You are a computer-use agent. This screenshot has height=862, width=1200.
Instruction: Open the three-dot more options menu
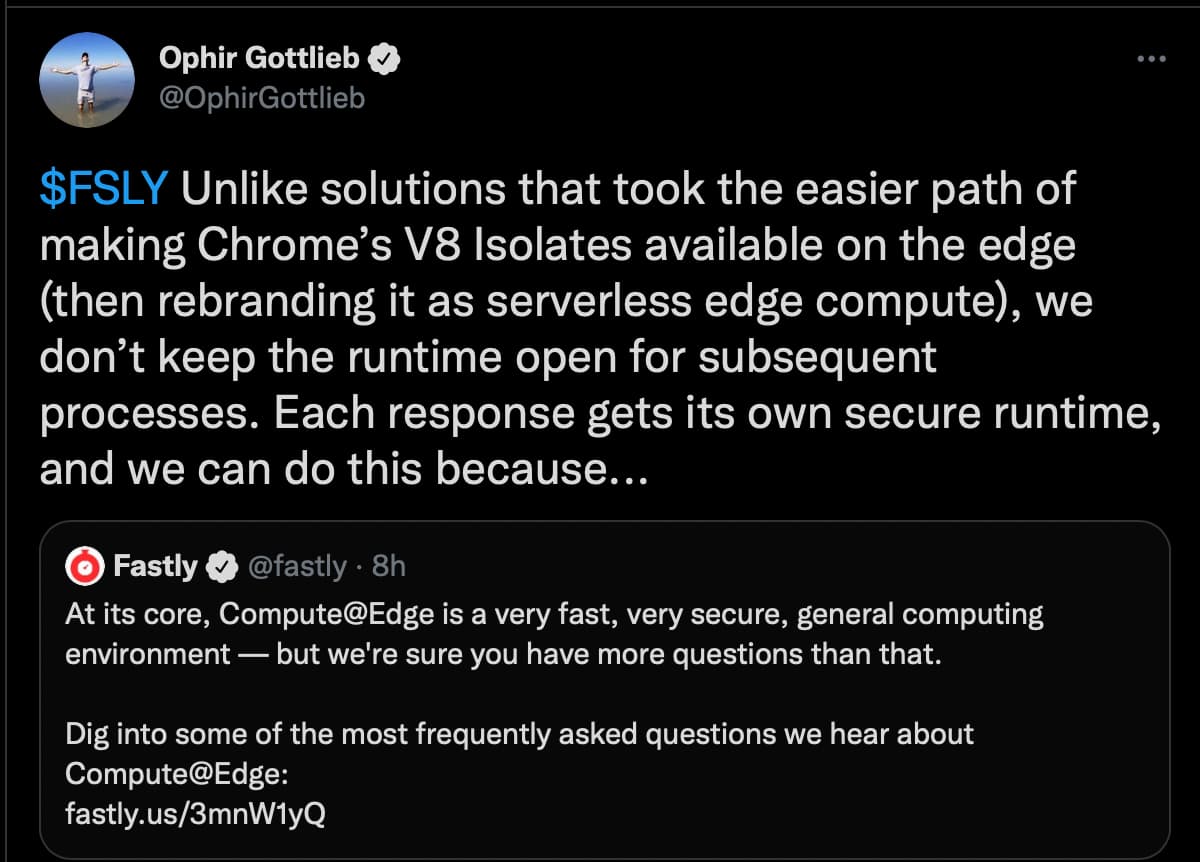point(1152,60)
